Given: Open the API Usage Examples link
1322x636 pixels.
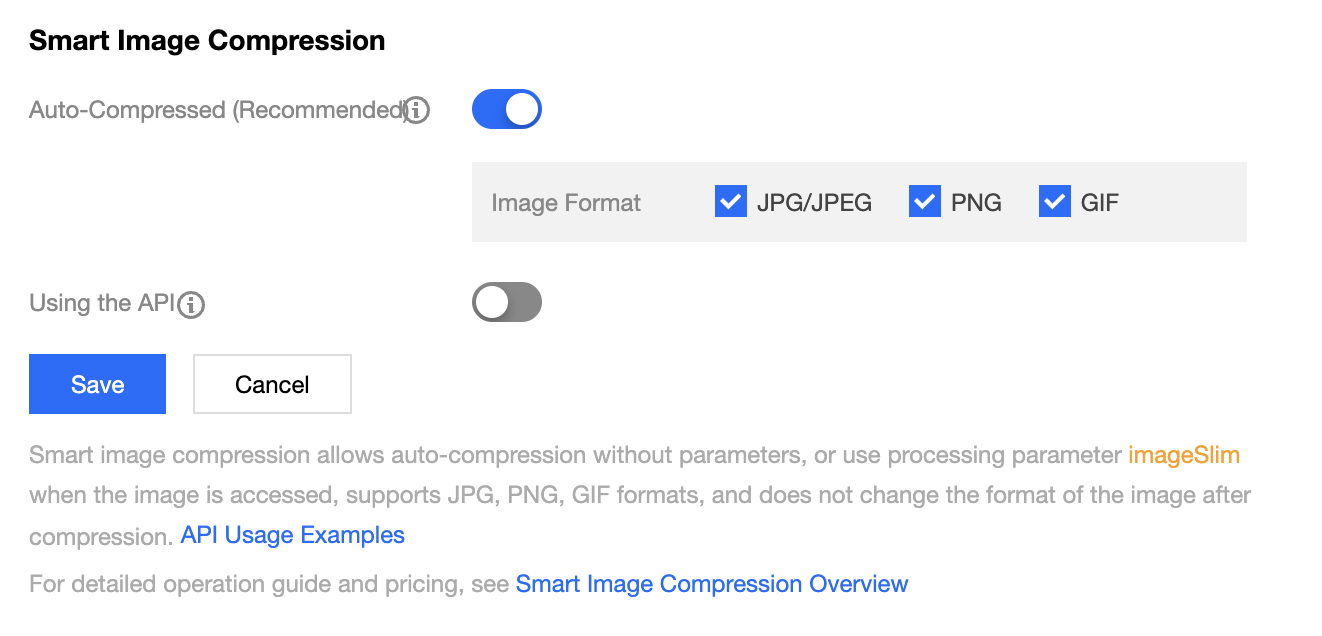Looking at the screenshot, I should (292, 535).
